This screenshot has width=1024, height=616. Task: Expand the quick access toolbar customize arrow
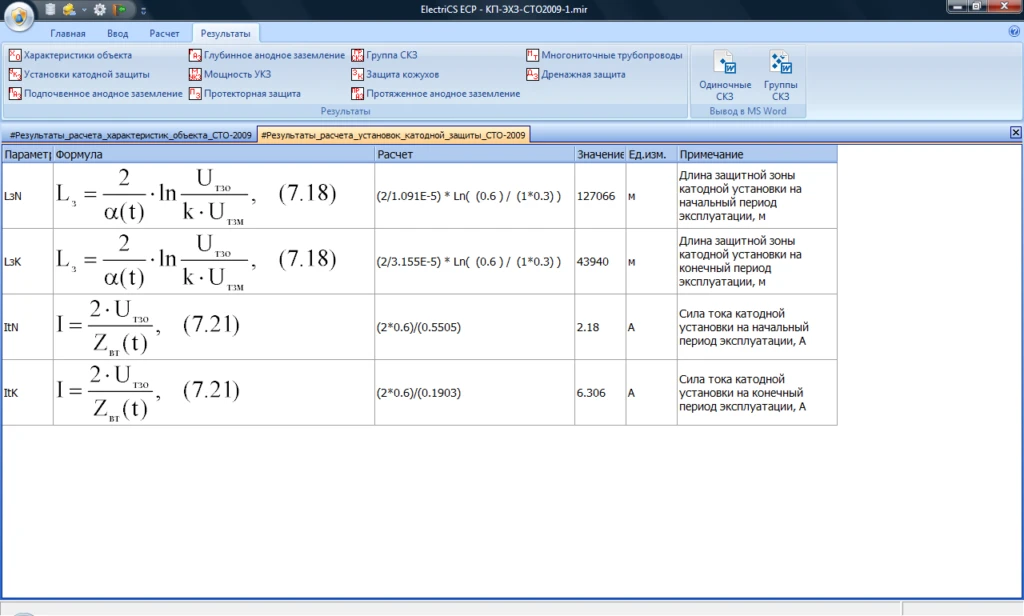(144, 10)
